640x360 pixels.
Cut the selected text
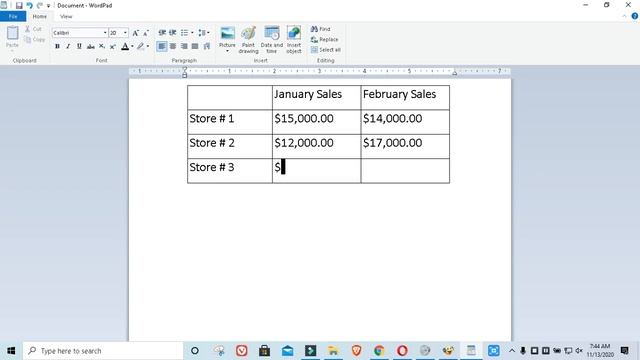point(33,29)
